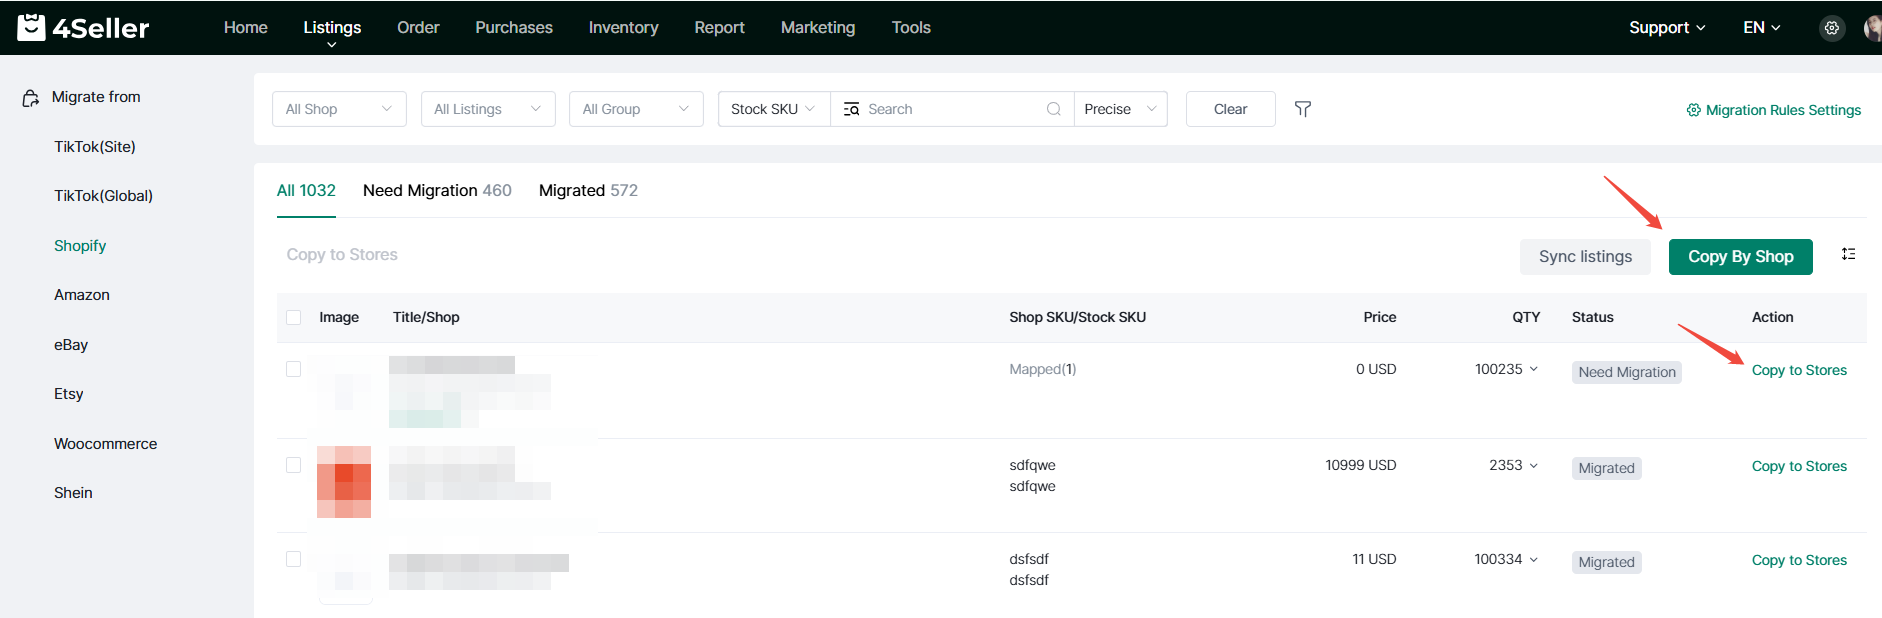This screenshot has height=618, width=1882.
Task: Click the bulk Copy to Stores button
Action: 342,255
